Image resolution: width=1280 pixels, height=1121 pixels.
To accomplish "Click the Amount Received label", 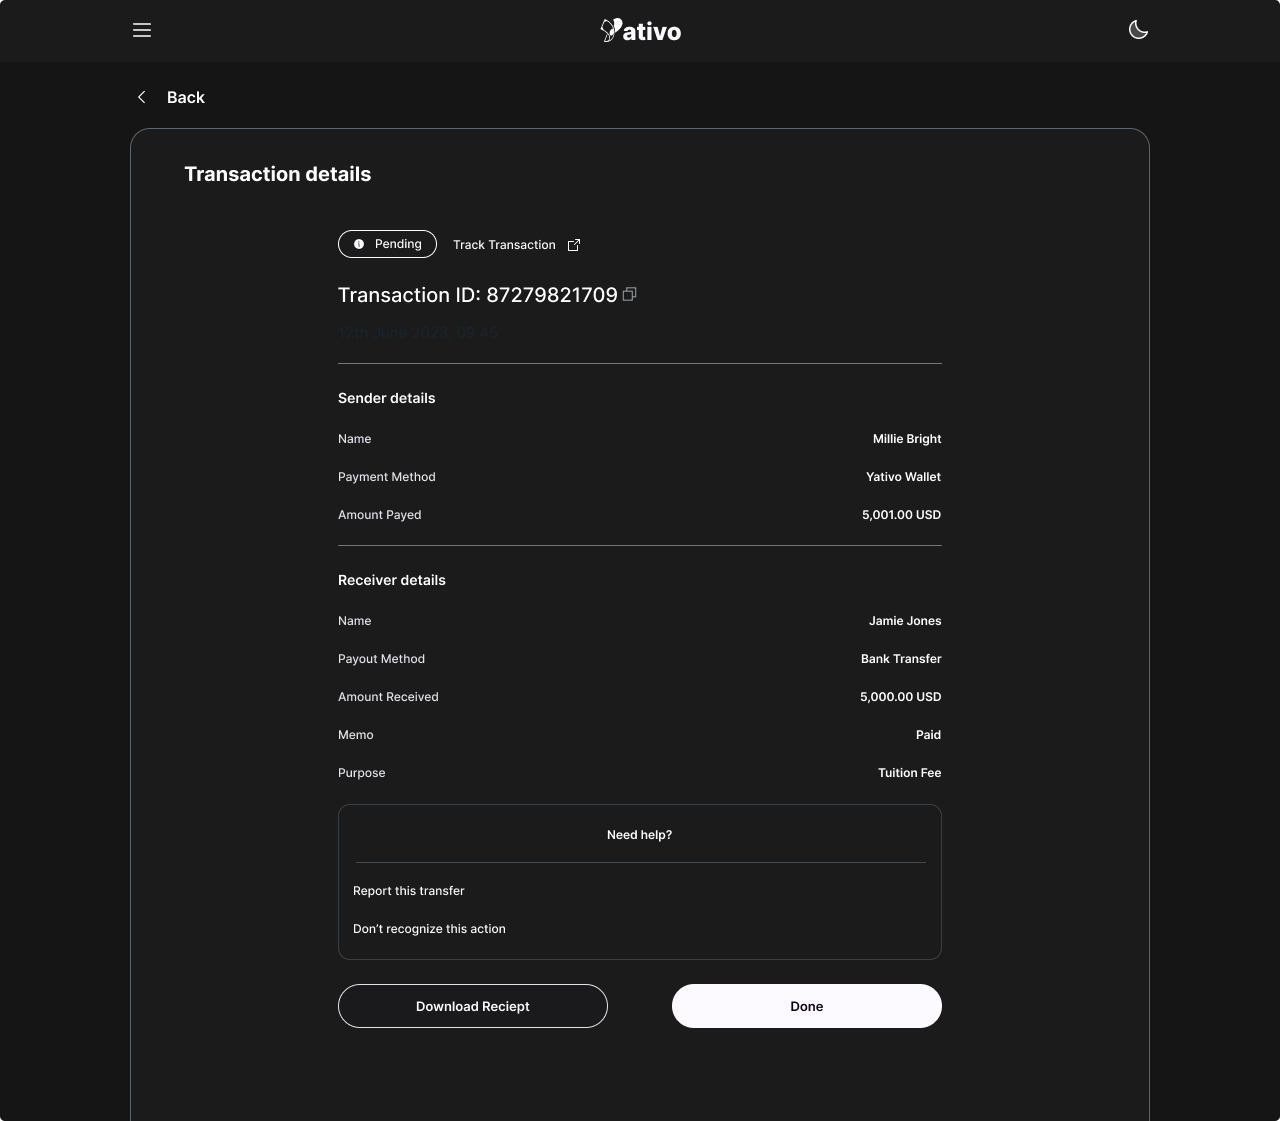I will tap(388, 697).
